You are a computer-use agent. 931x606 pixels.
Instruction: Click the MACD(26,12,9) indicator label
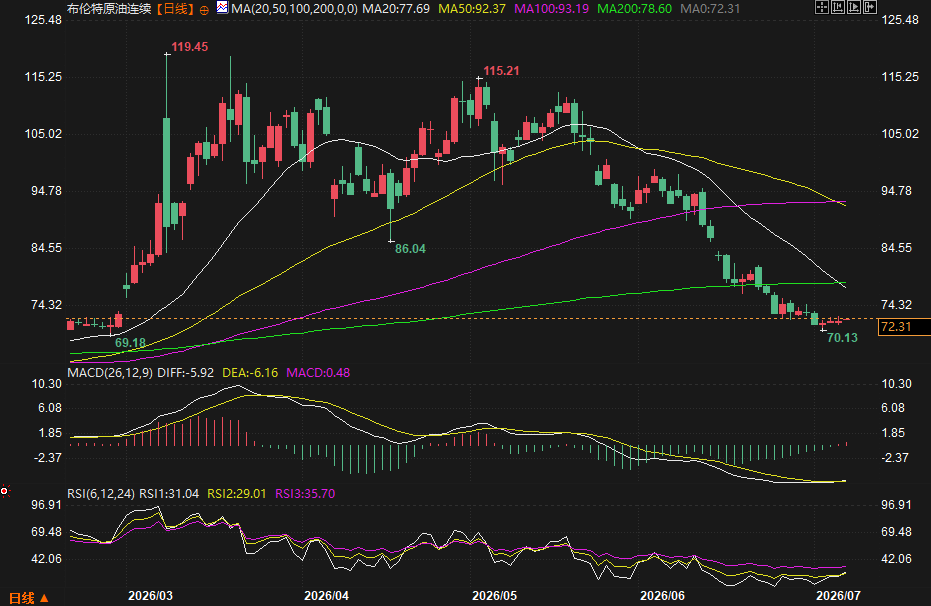click(x=110, y=373)
